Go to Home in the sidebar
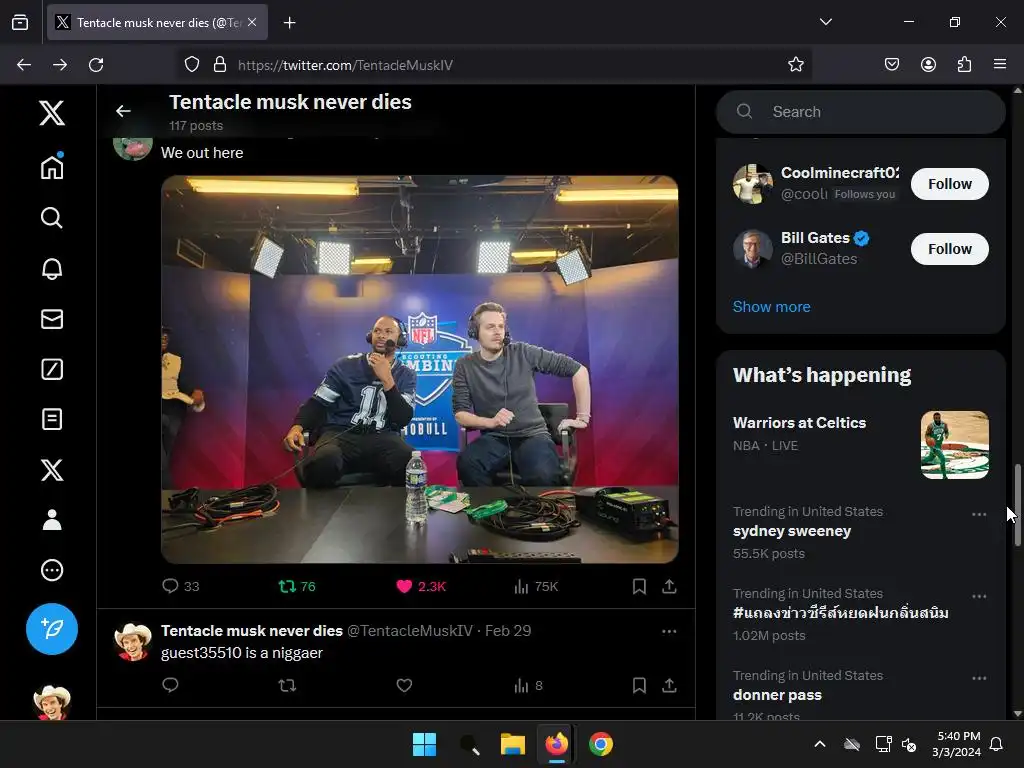The height and width of the screenshot is (768, 1024). (x=52, y=167)
